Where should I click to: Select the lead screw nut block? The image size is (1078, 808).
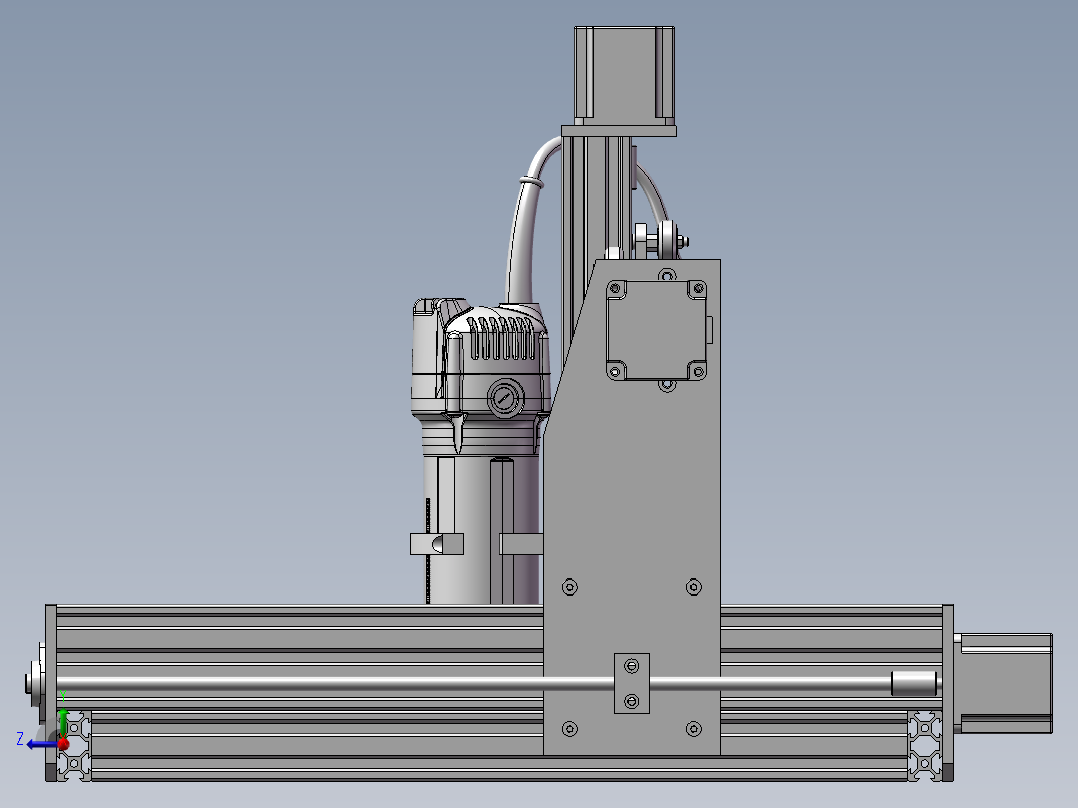(632, 683)
